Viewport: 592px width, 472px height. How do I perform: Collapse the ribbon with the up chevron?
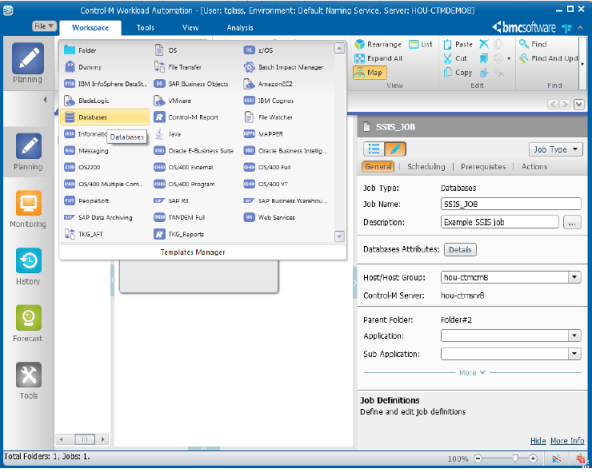[580, 28]
